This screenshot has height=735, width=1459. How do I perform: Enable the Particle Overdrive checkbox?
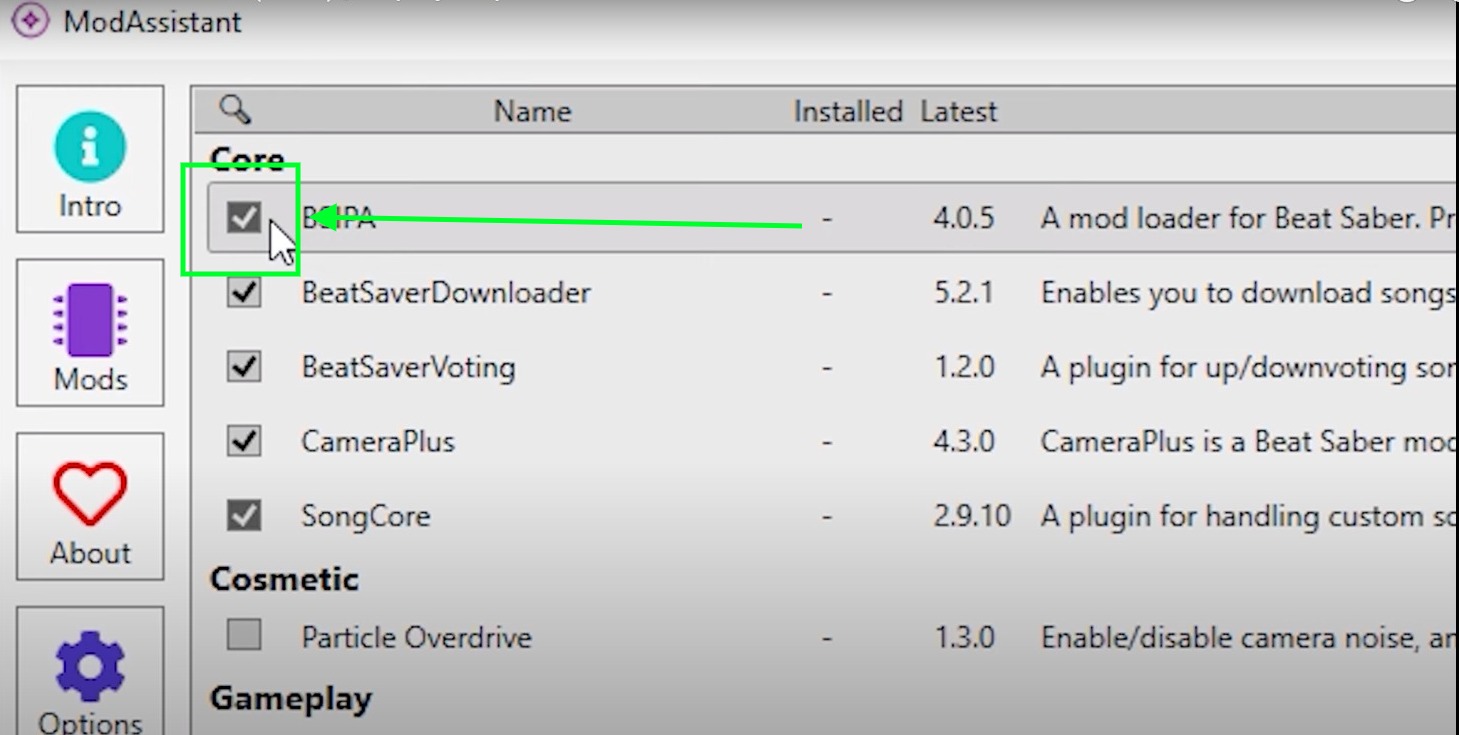coord(244,635)
